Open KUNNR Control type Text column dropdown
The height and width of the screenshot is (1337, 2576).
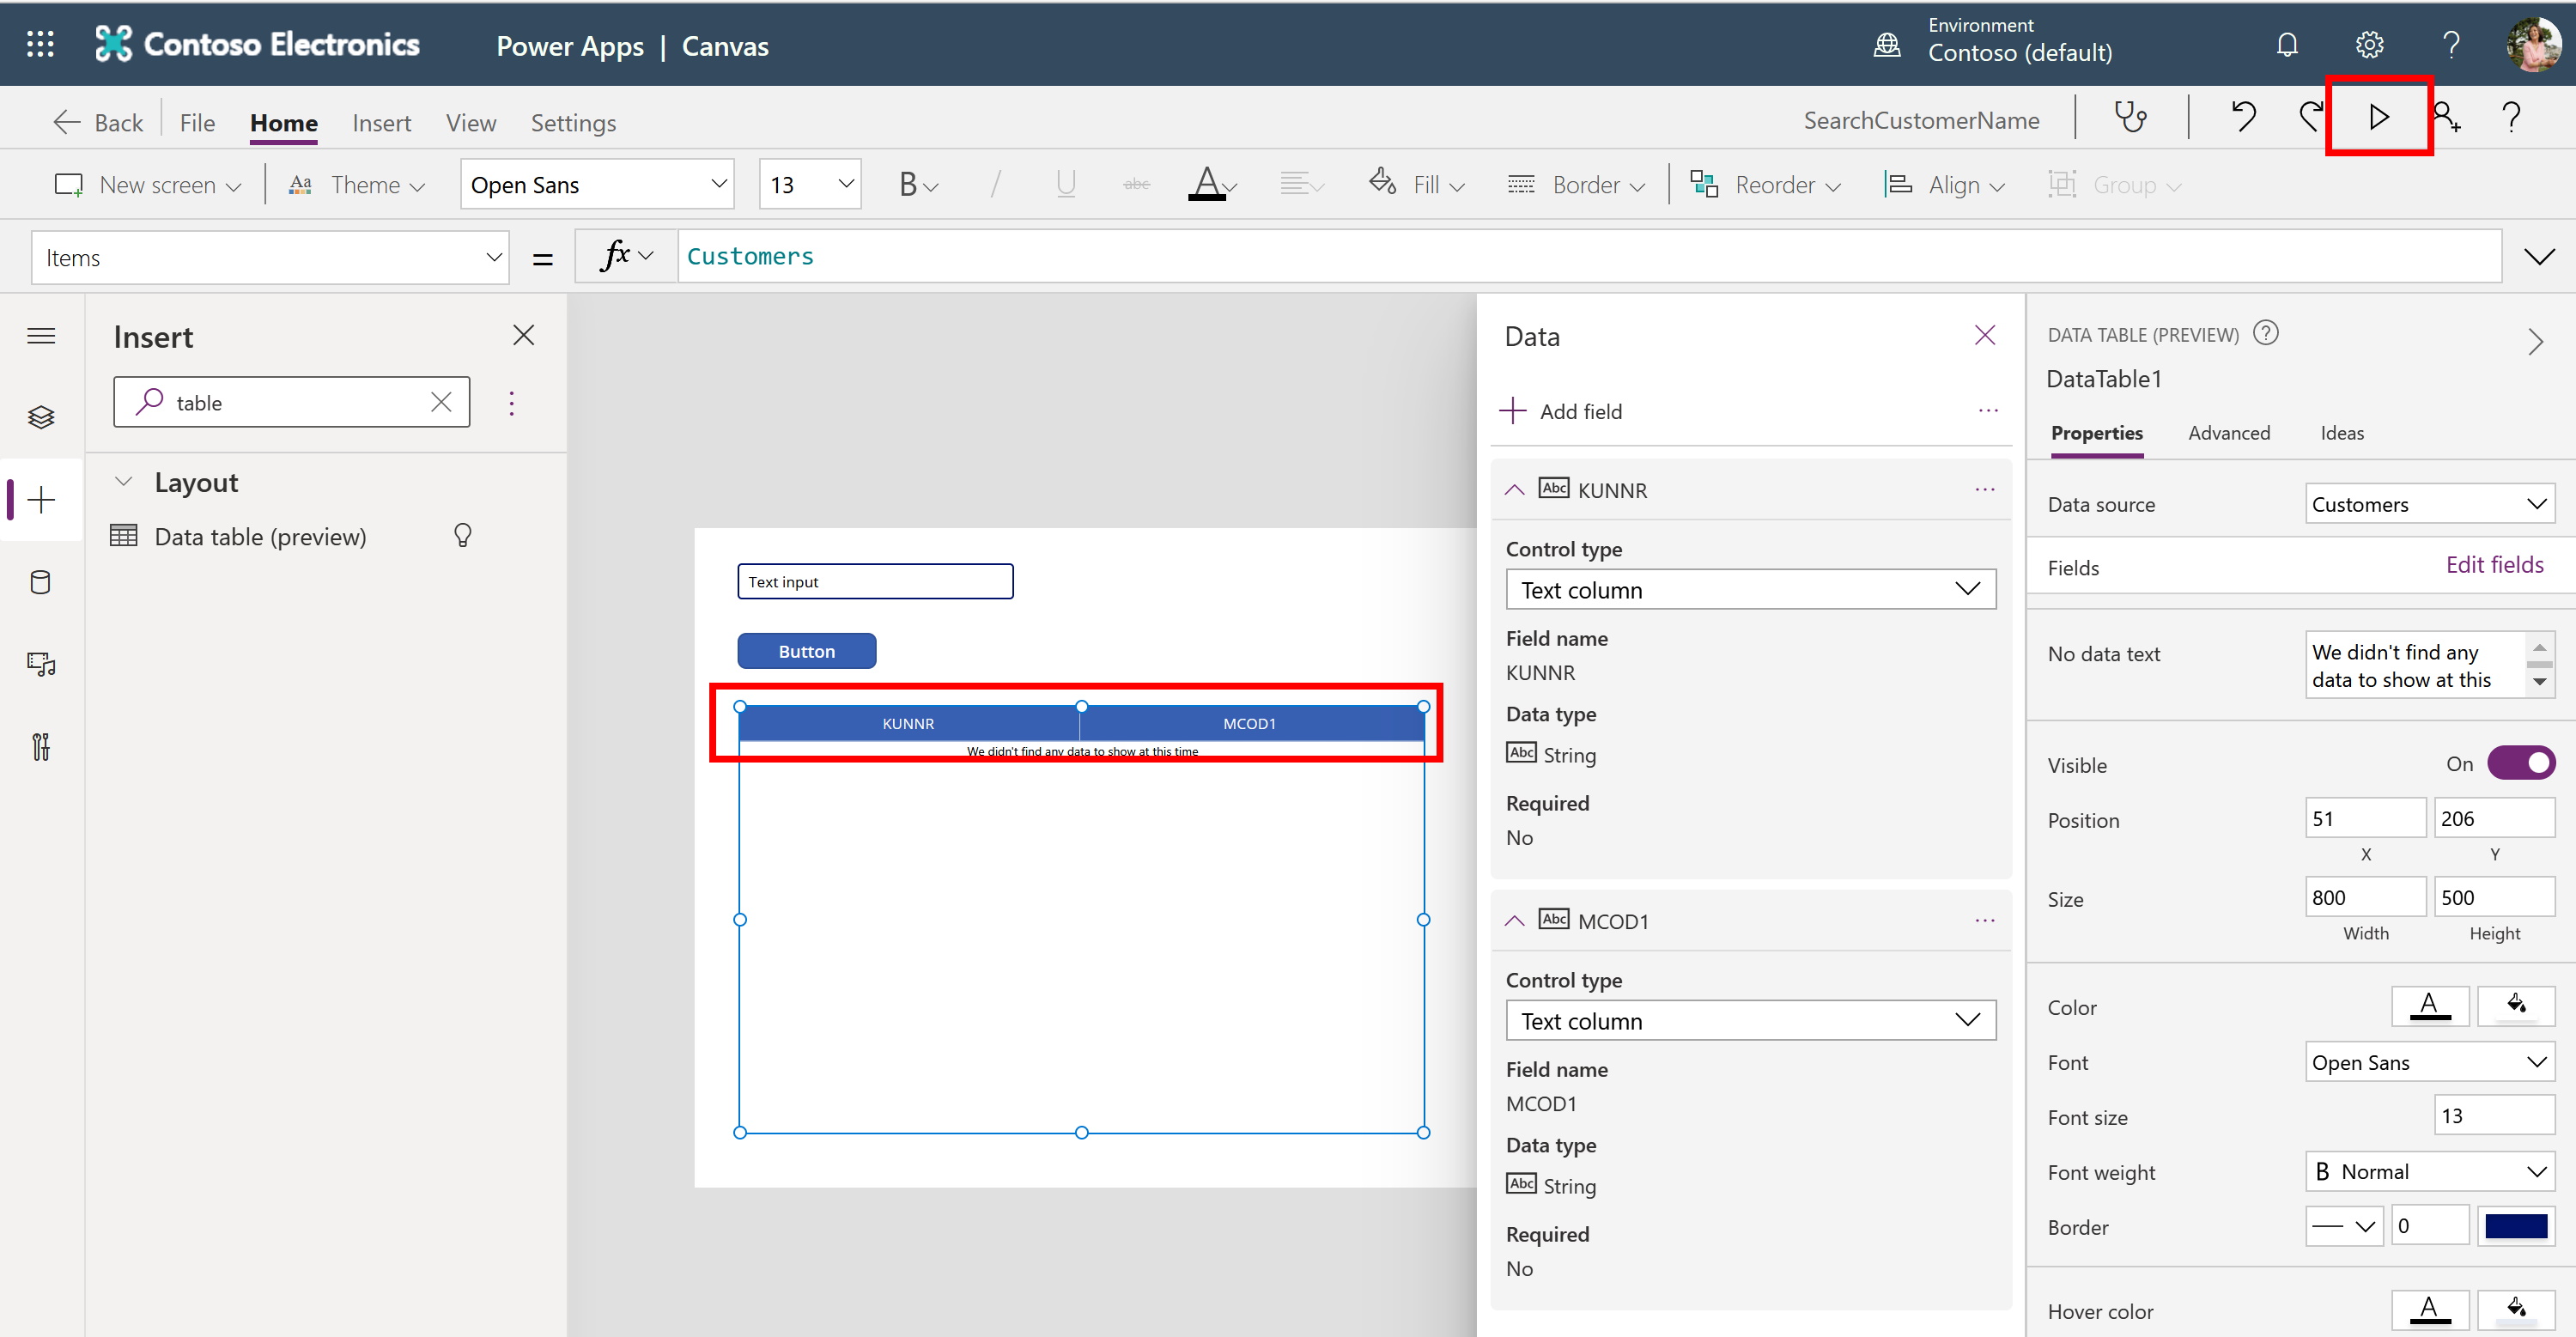click(1750, 590)
